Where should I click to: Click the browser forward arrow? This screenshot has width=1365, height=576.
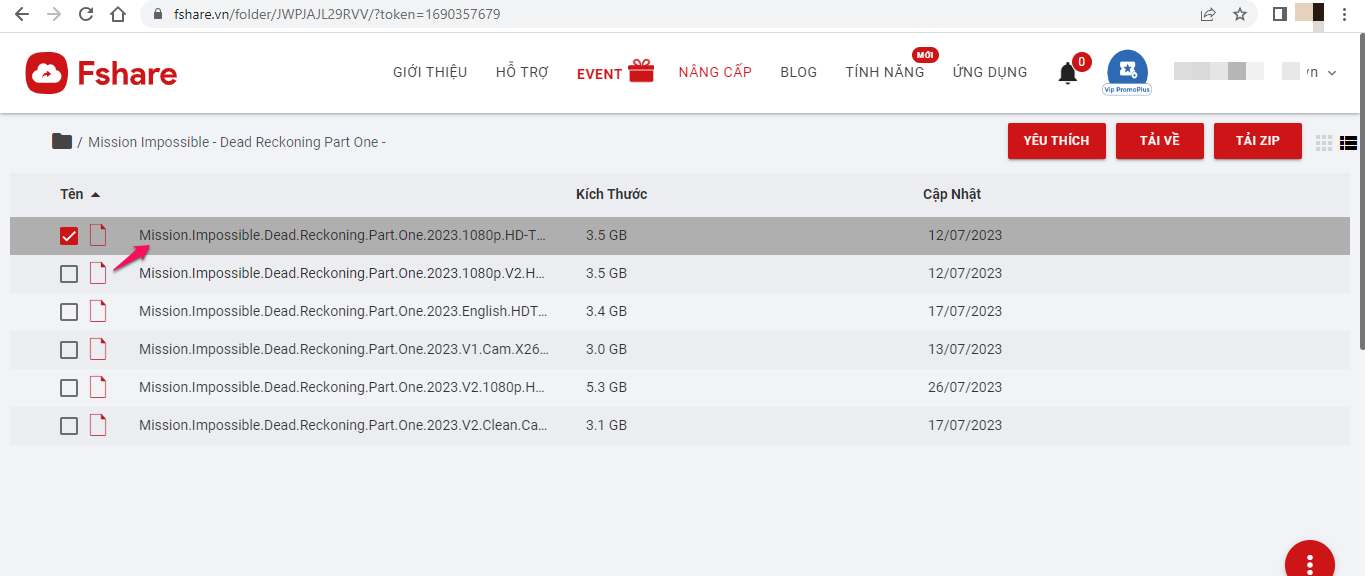(x=54, y=15)
